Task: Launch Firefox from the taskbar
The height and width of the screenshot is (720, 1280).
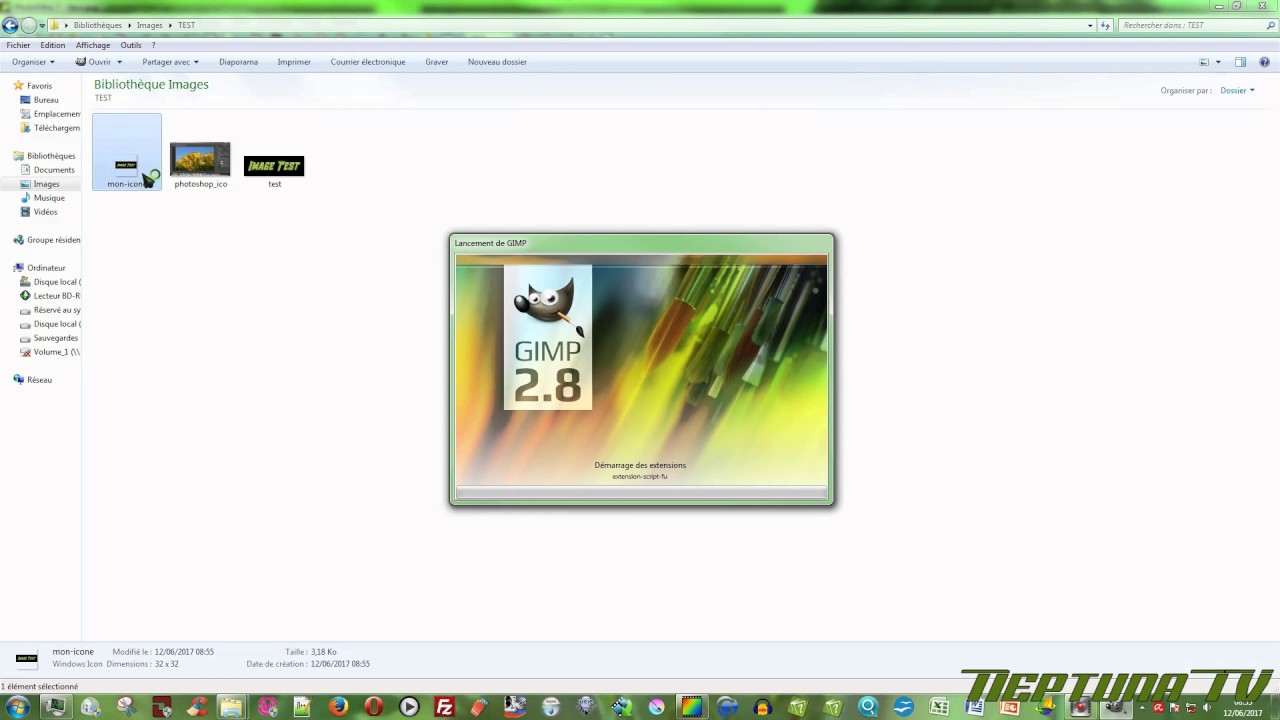Action: [339, 708]
